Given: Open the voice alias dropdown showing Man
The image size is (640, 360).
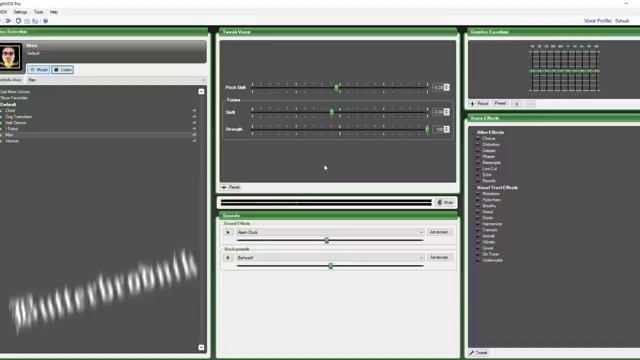Looking at the screenshot, I should (x=116, y=80).
